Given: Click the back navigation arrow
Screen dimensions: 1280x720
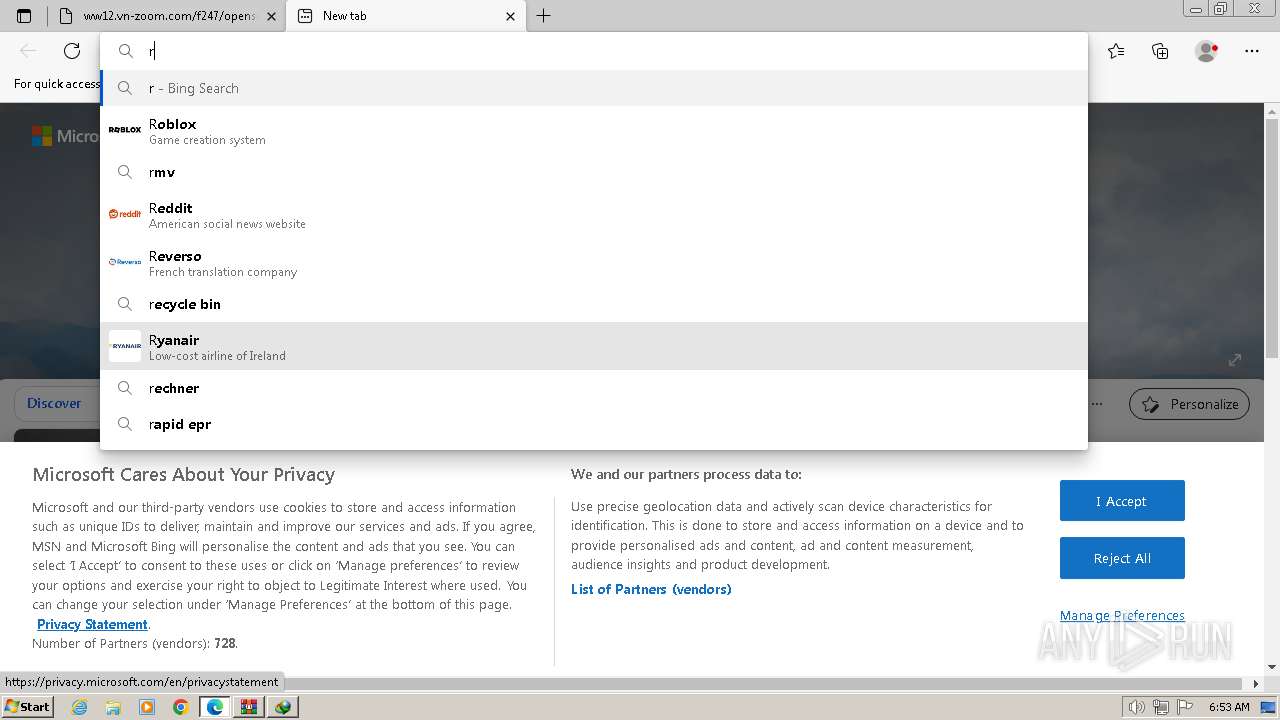Looking at the screenshot, I should (28, 51).
